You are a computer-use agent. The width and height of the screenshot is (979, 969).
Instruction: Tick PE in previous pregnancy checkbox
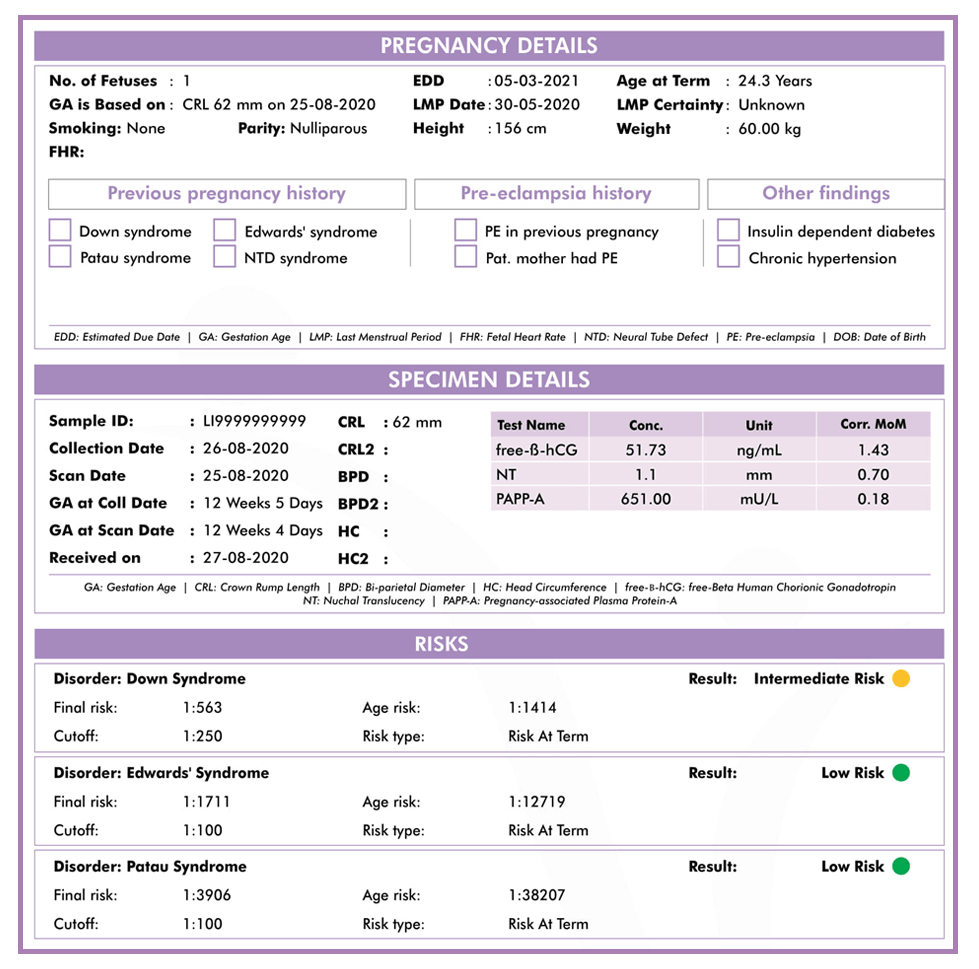pos(465,231)
